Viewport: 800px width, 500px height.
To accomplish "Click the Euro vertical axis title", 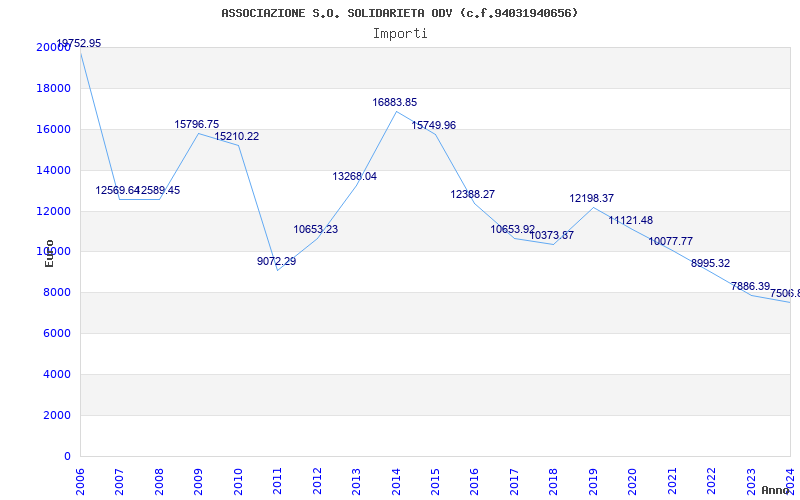I will pyautogui.click(x=49, y=253).
